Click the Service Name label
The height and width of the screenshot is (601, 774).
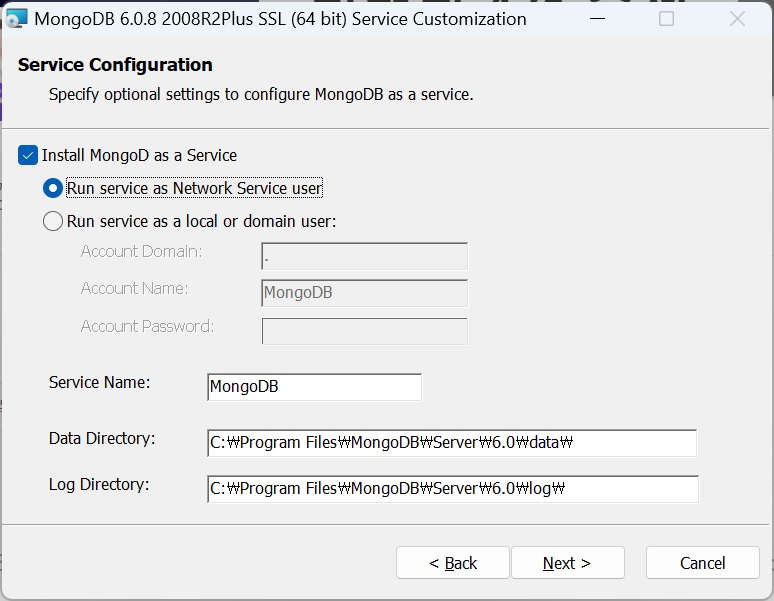click(x=99, y=382)
